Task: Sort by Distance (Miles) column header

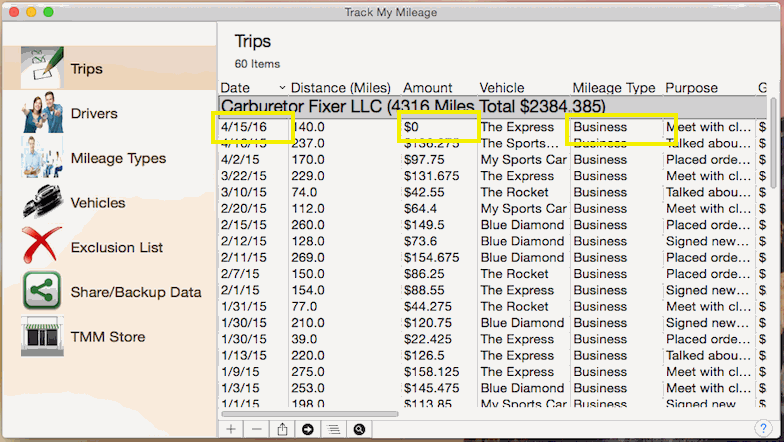Action: tap(340, 88)
